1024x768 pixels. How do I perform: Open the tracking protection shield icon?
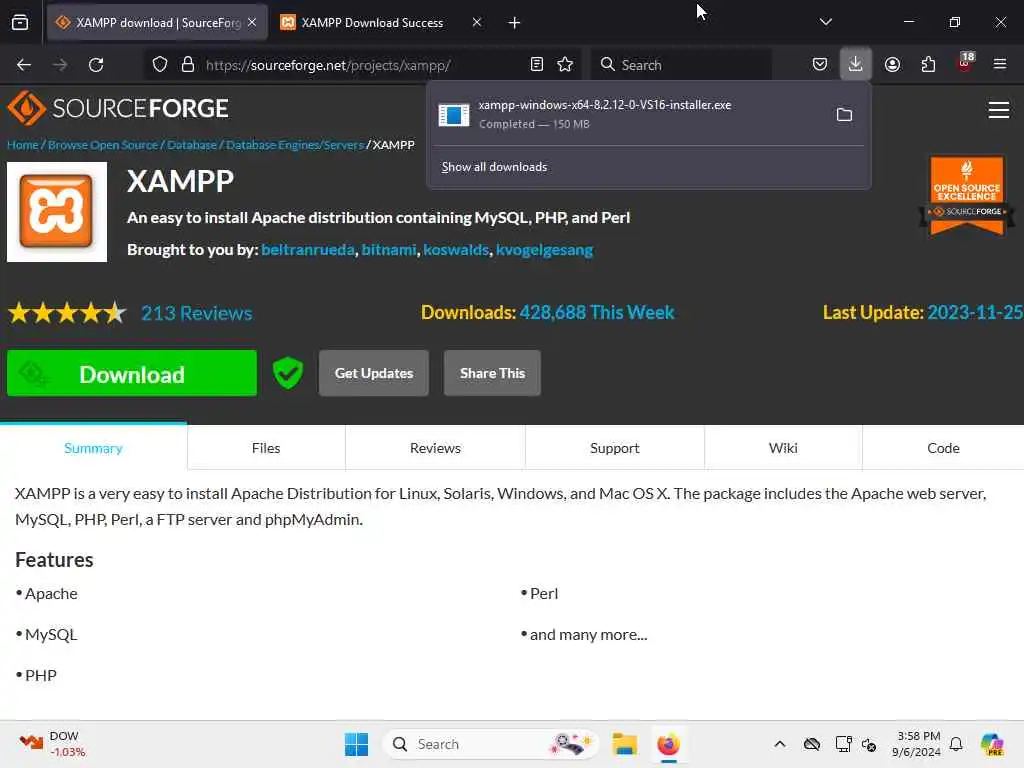click(x=160, y=65)
